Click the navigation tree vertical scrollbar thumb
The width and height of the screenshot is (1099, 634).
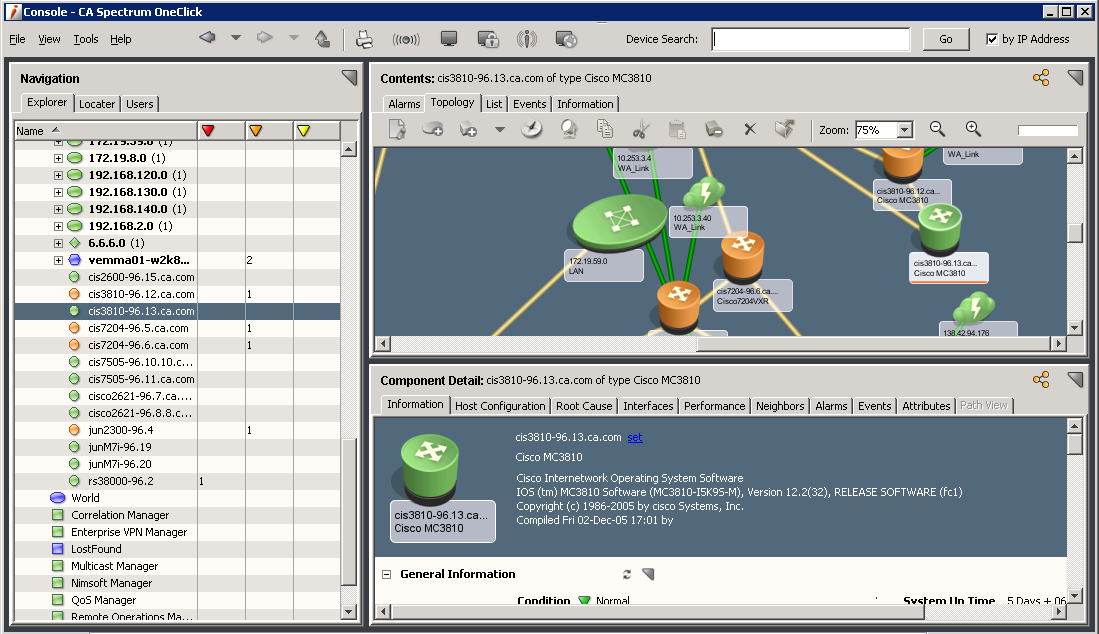pyautogui.click(x=349, y=511)
